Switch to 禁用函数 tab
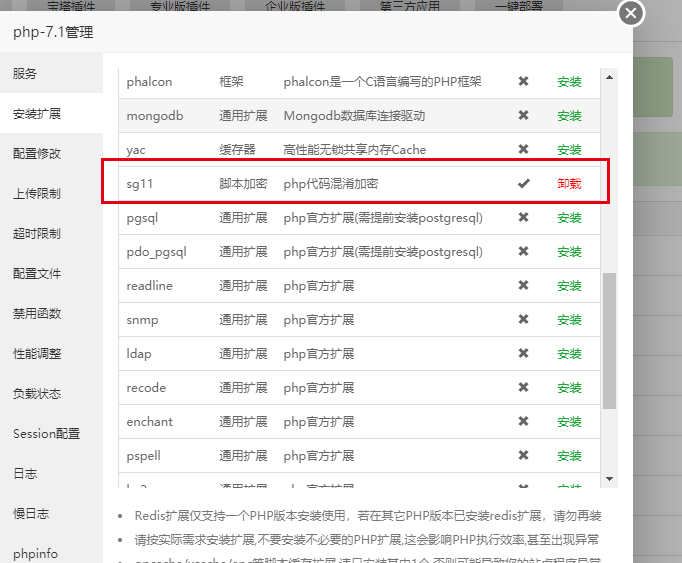682x563 pixels. point(51,314)
